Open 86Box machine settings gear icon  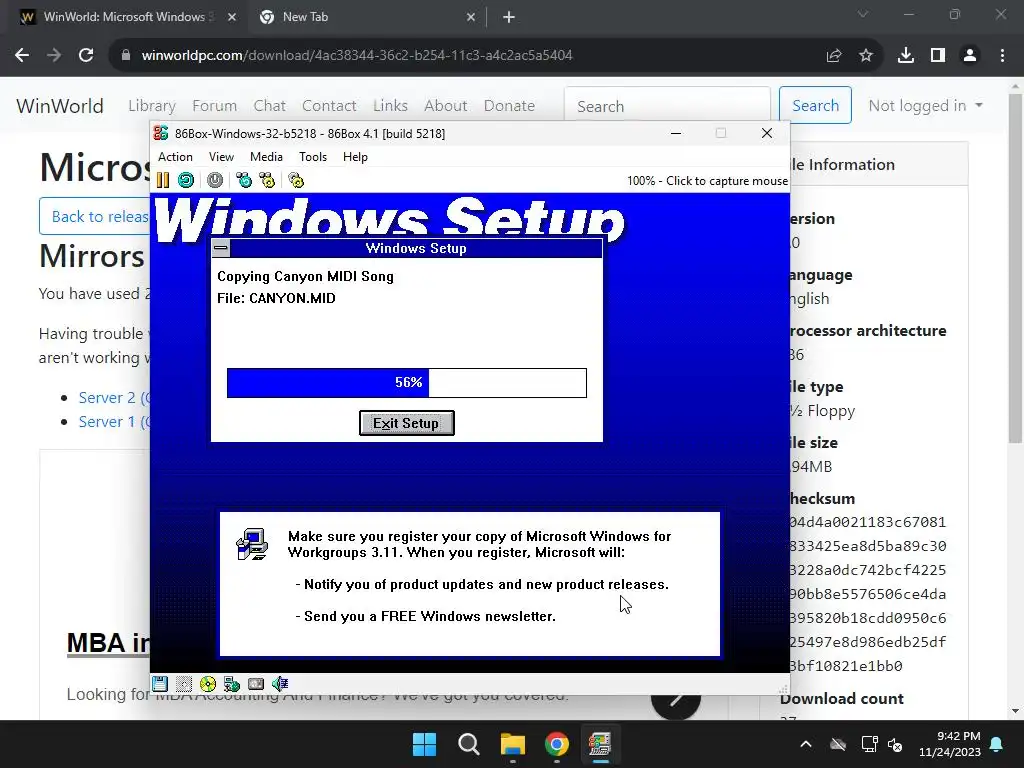(x=296, y=180)
